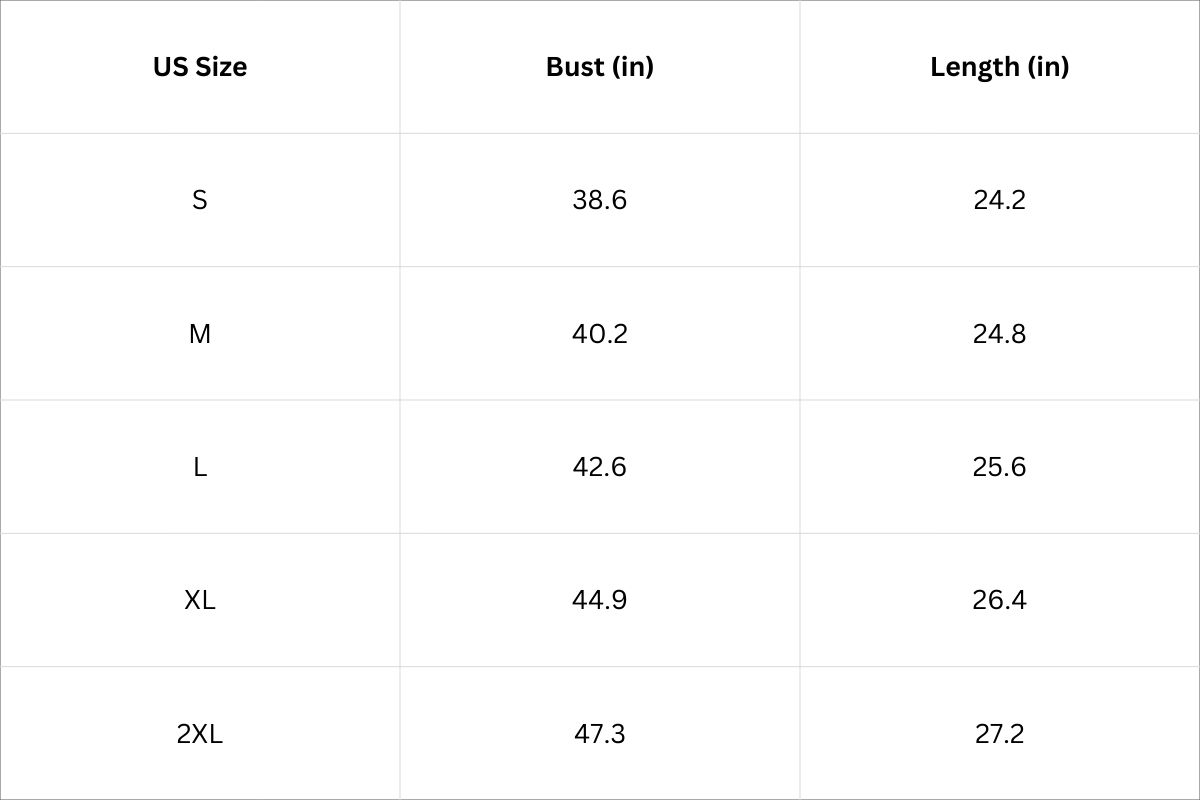Click bust value 42.6
The image size is (1200, 800).
point(600,467)
